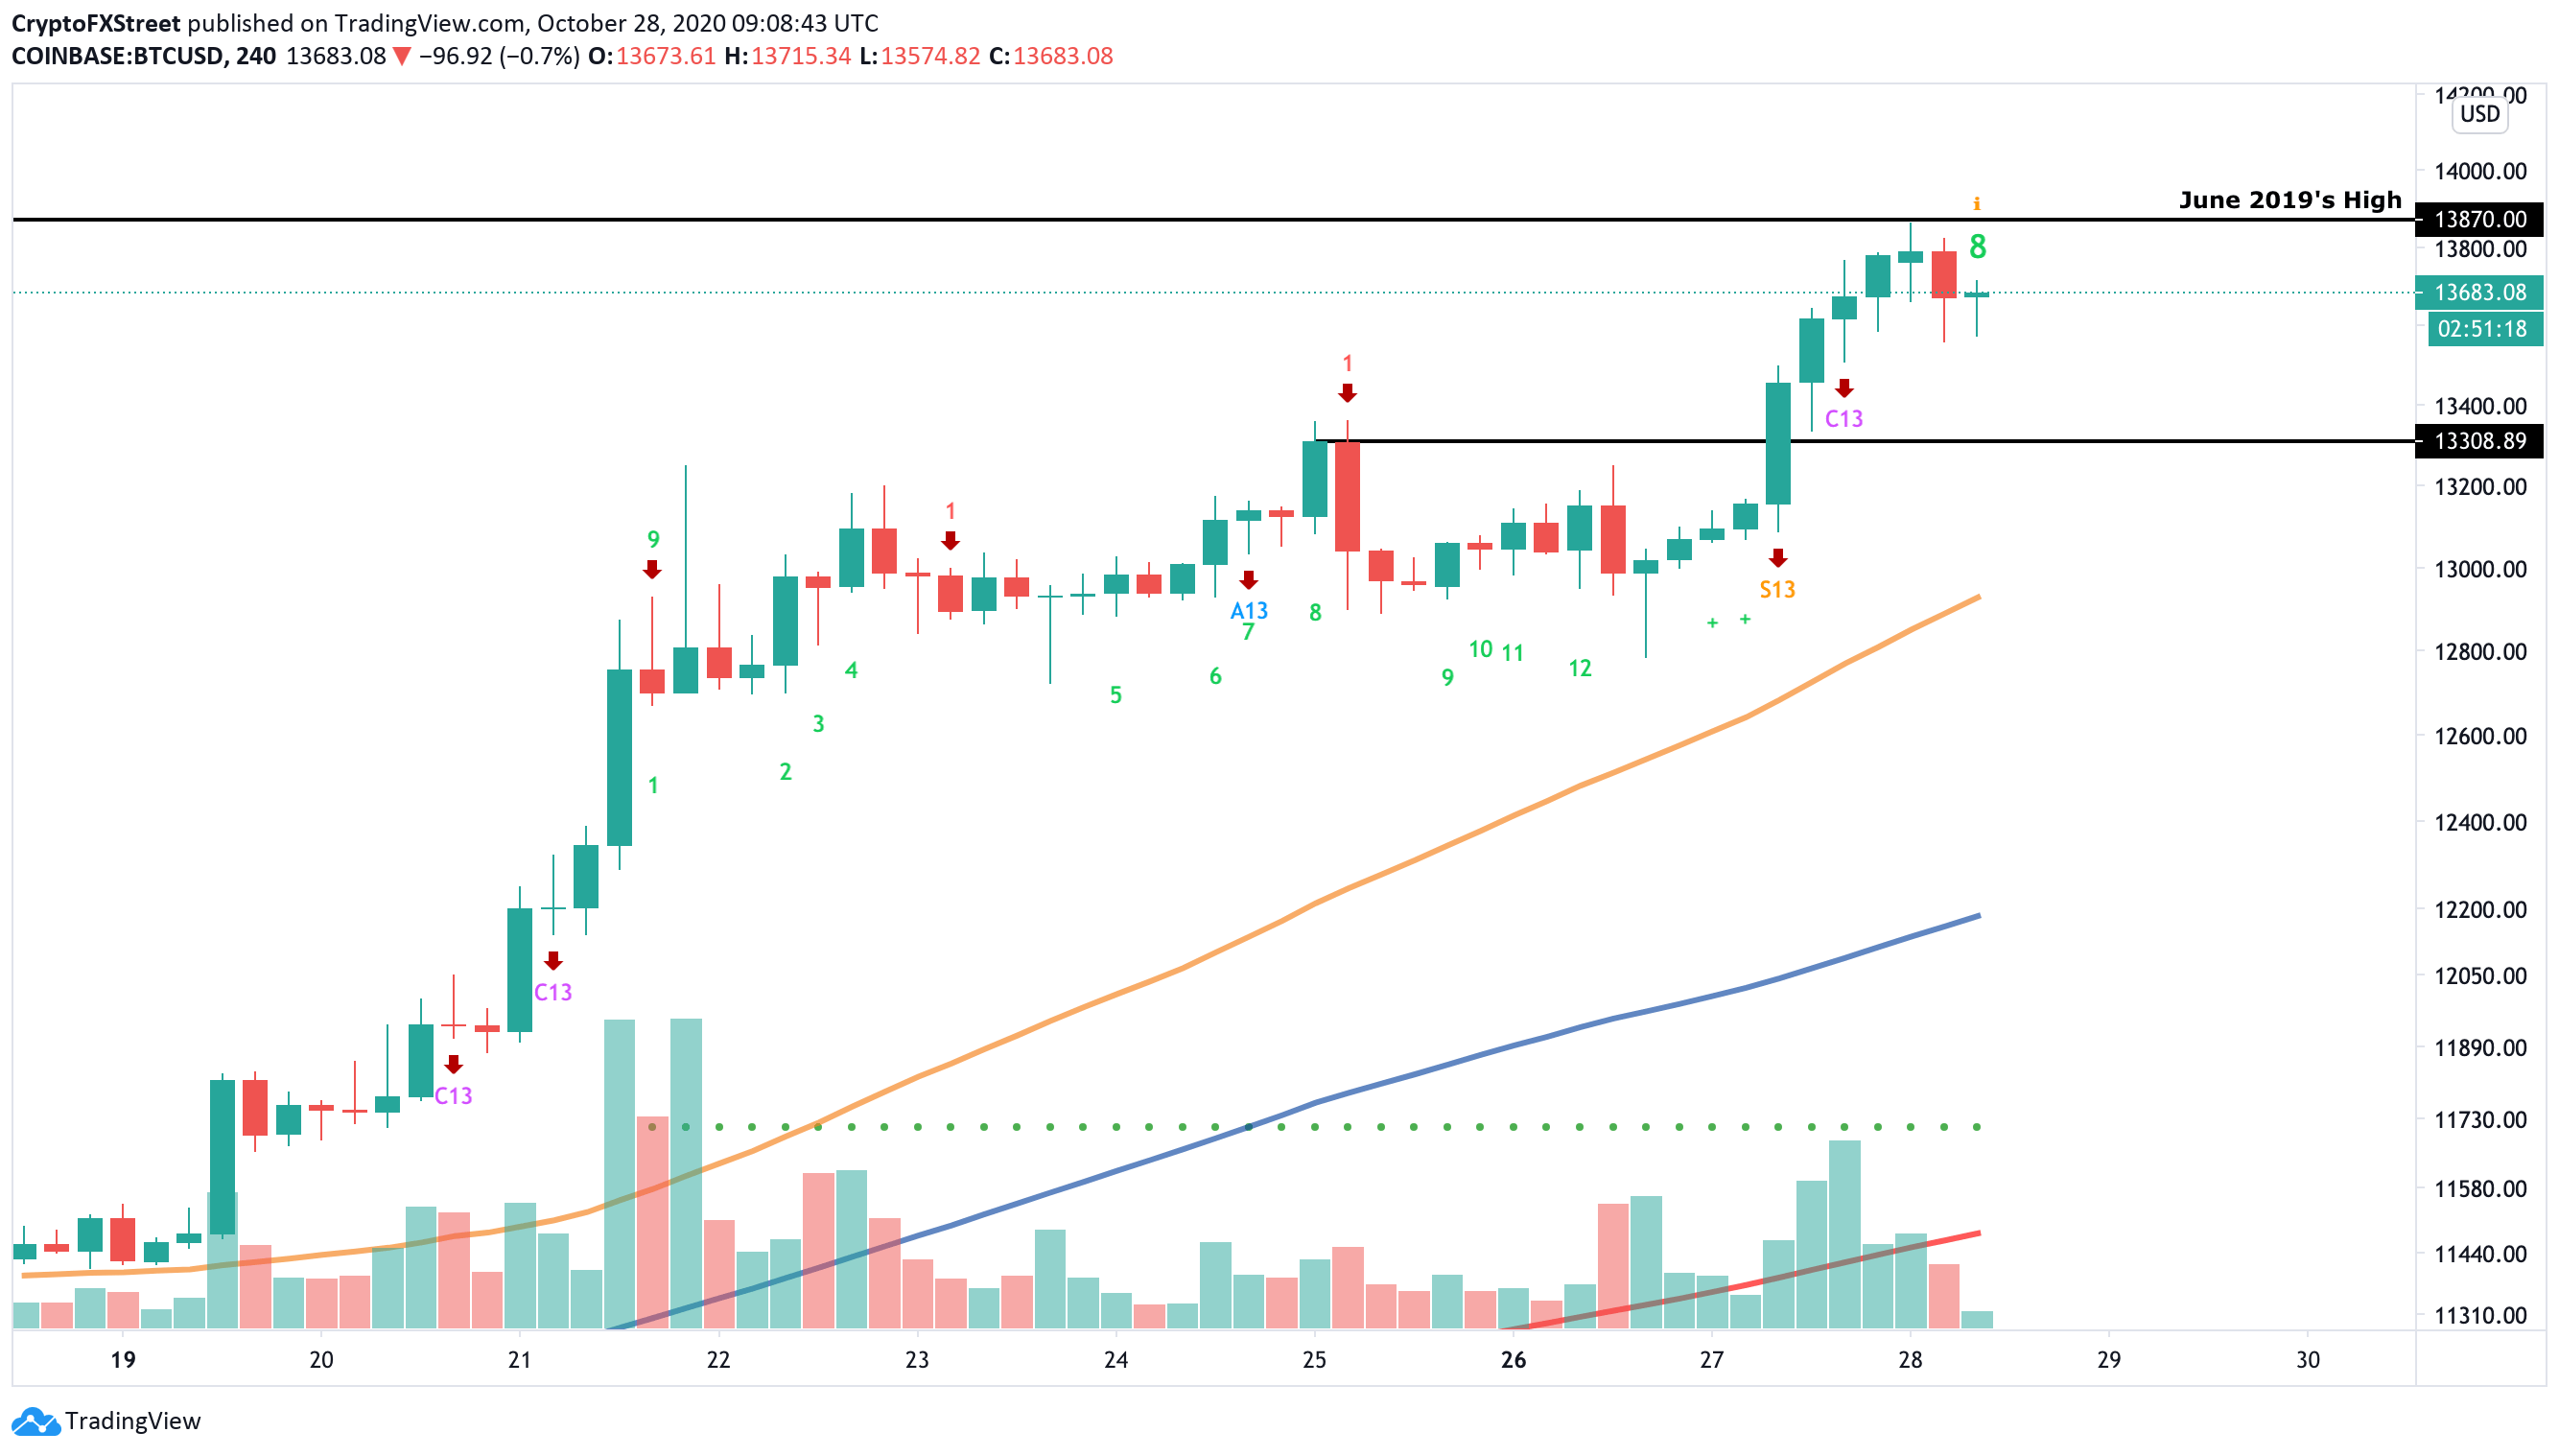Image resolution: width=2559 pixels, height=1456 pixels.
Task: Click the CryptoFXStreet author name
Action: coord(96,23)
